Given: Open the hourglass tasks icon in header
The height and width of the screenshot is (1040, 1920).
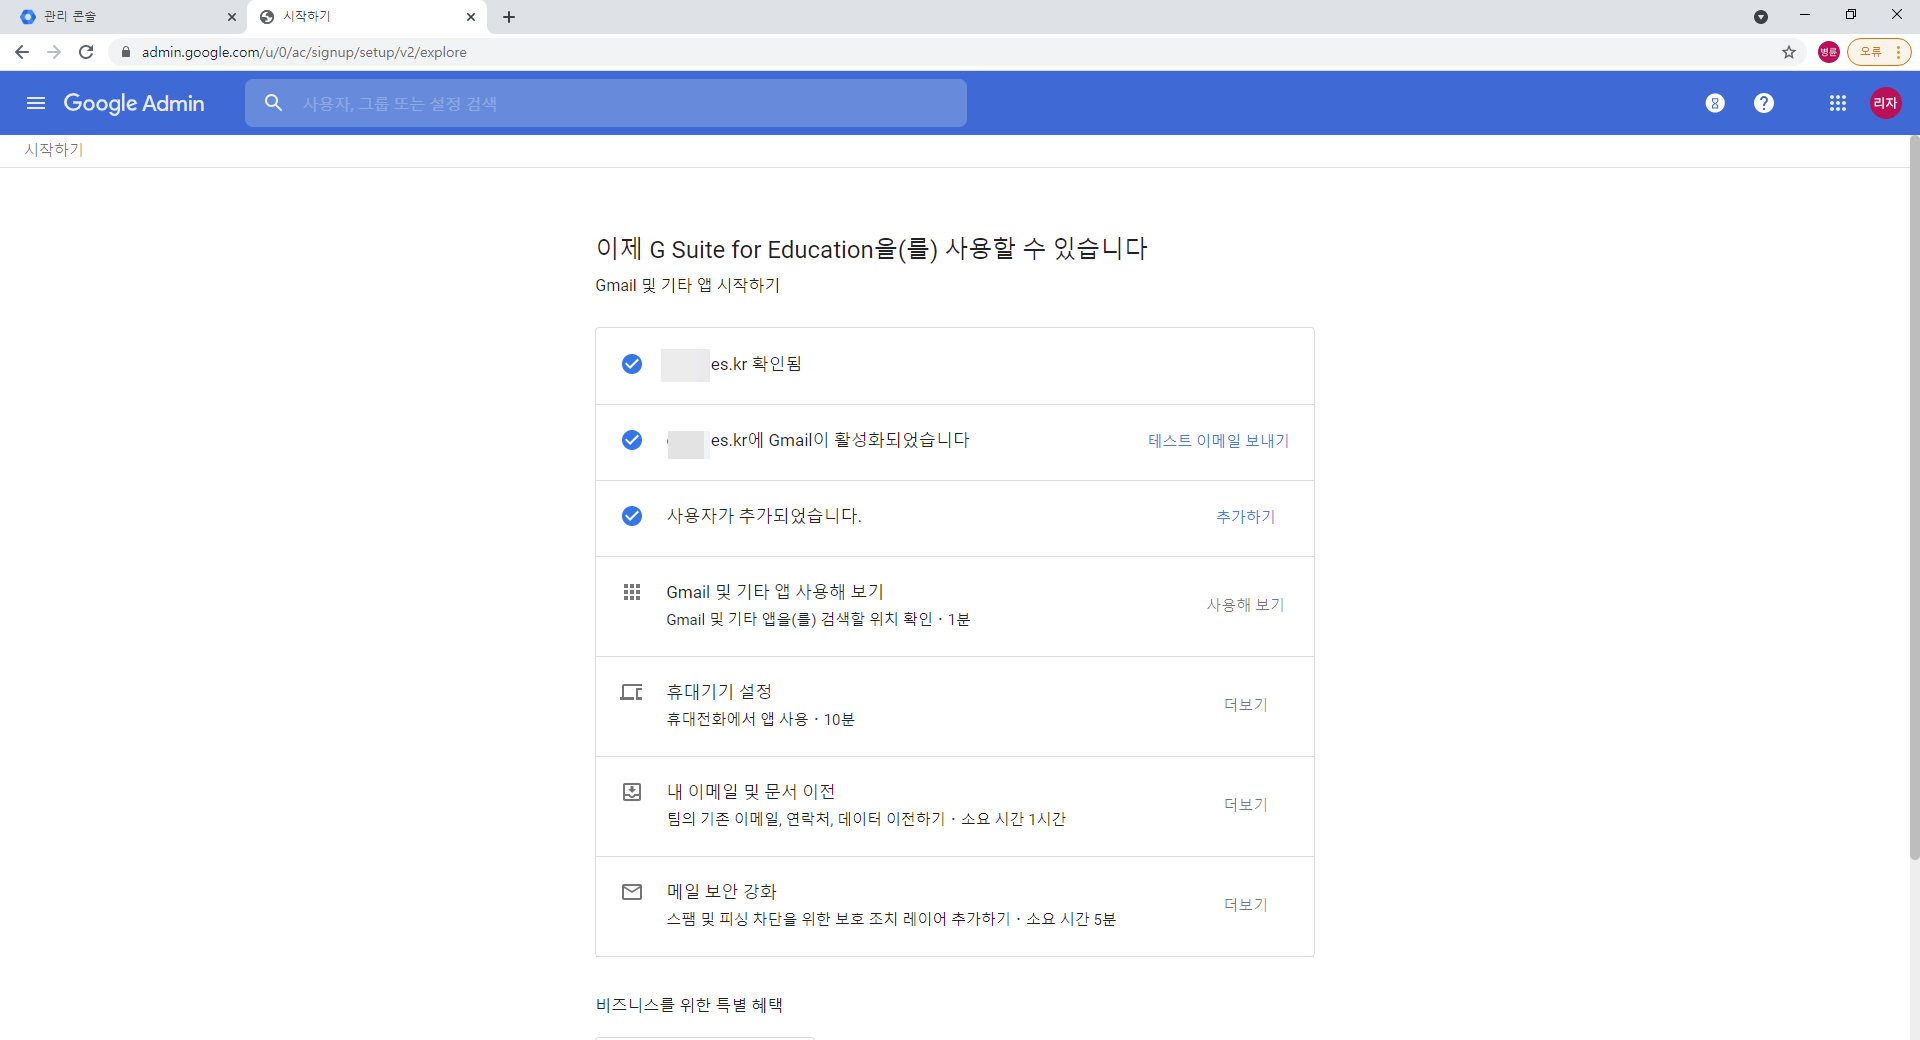Looking at the screenshot, I should (x=1715, y=103).
